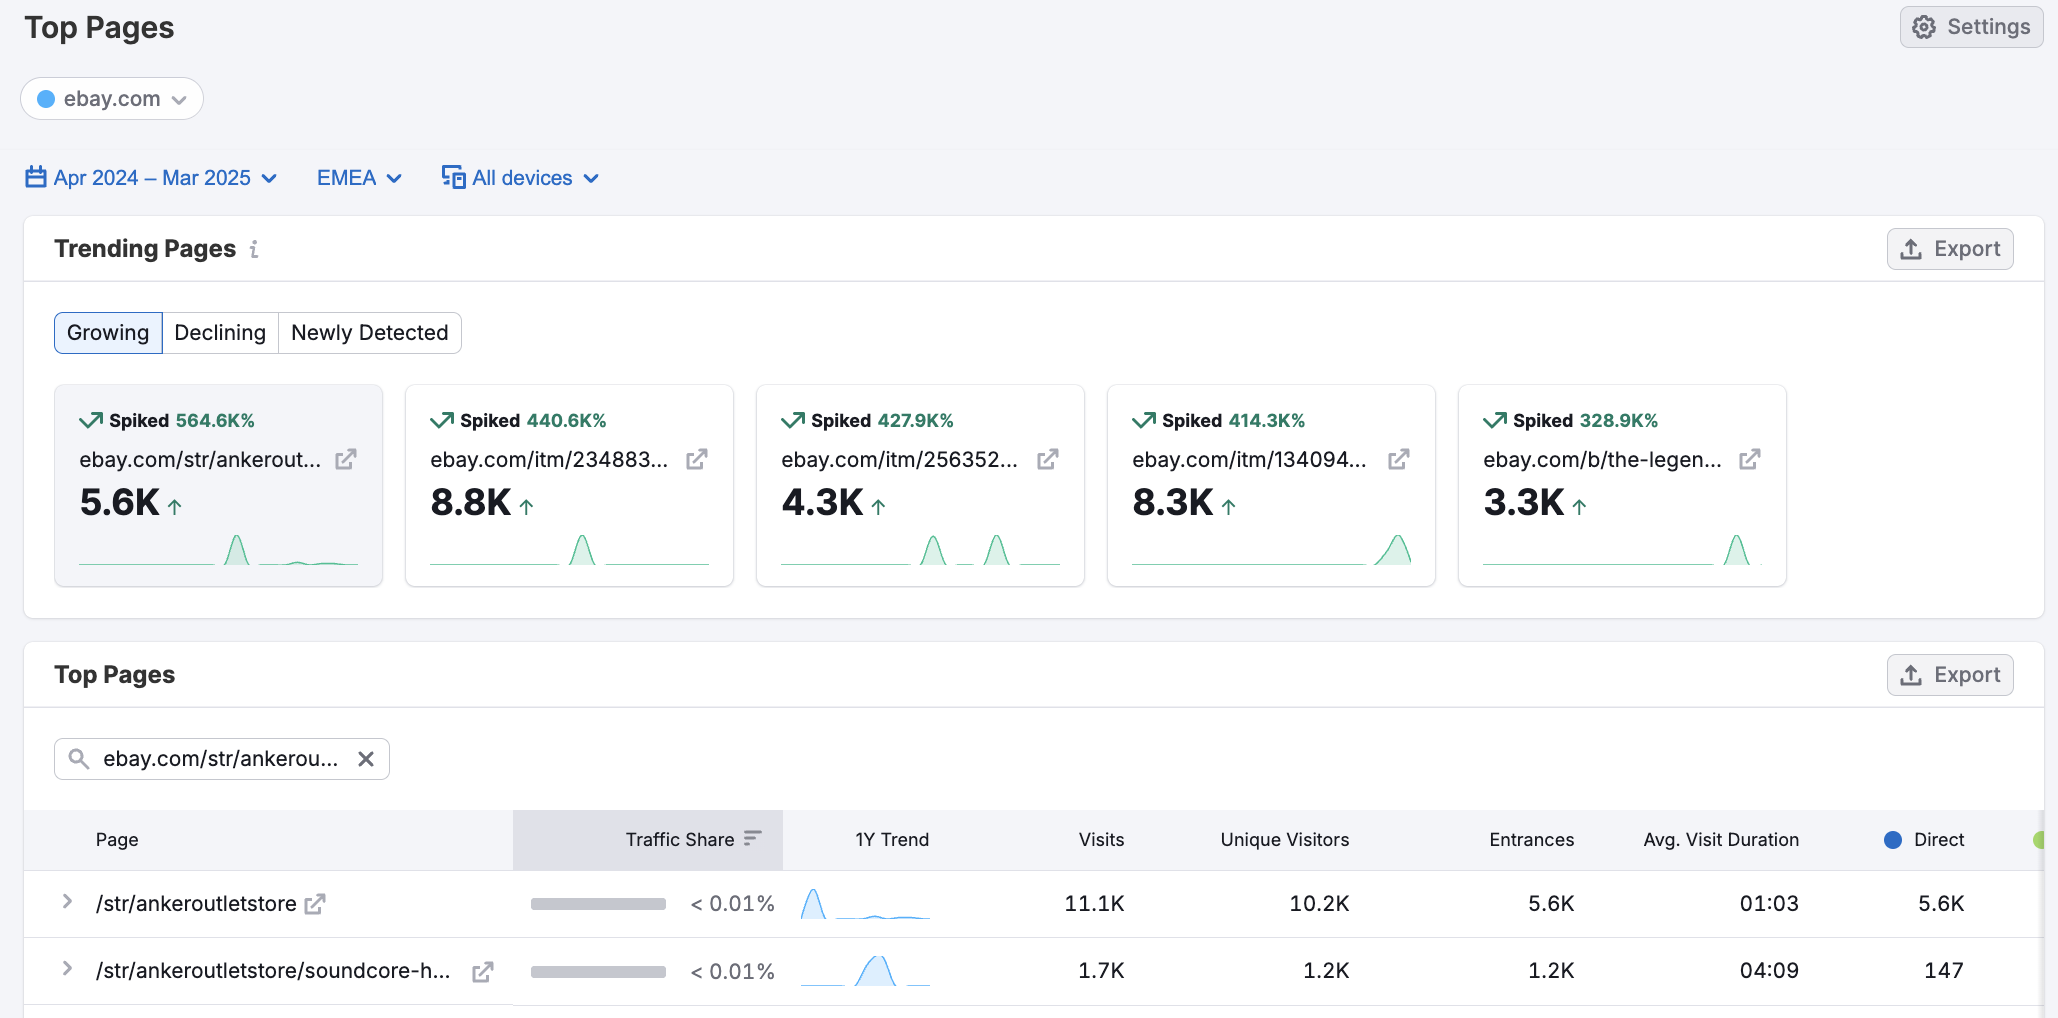Open /str/ankeroutletstore page in new tab
The width and height of the screenshot is (2058, 1018).
[315, 904]
